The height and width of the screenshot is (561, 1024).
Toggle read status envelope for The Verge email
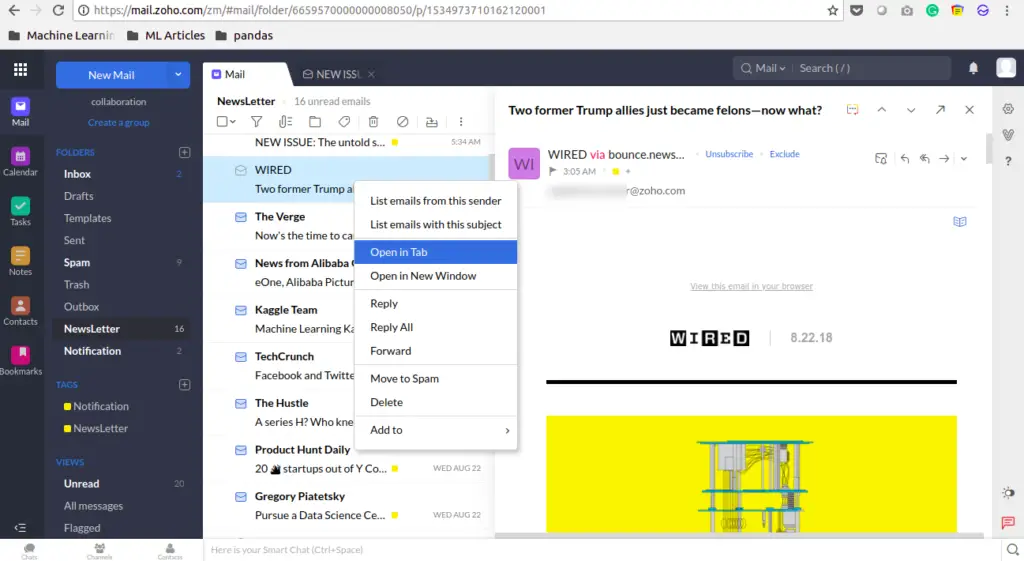pos(241,217)
